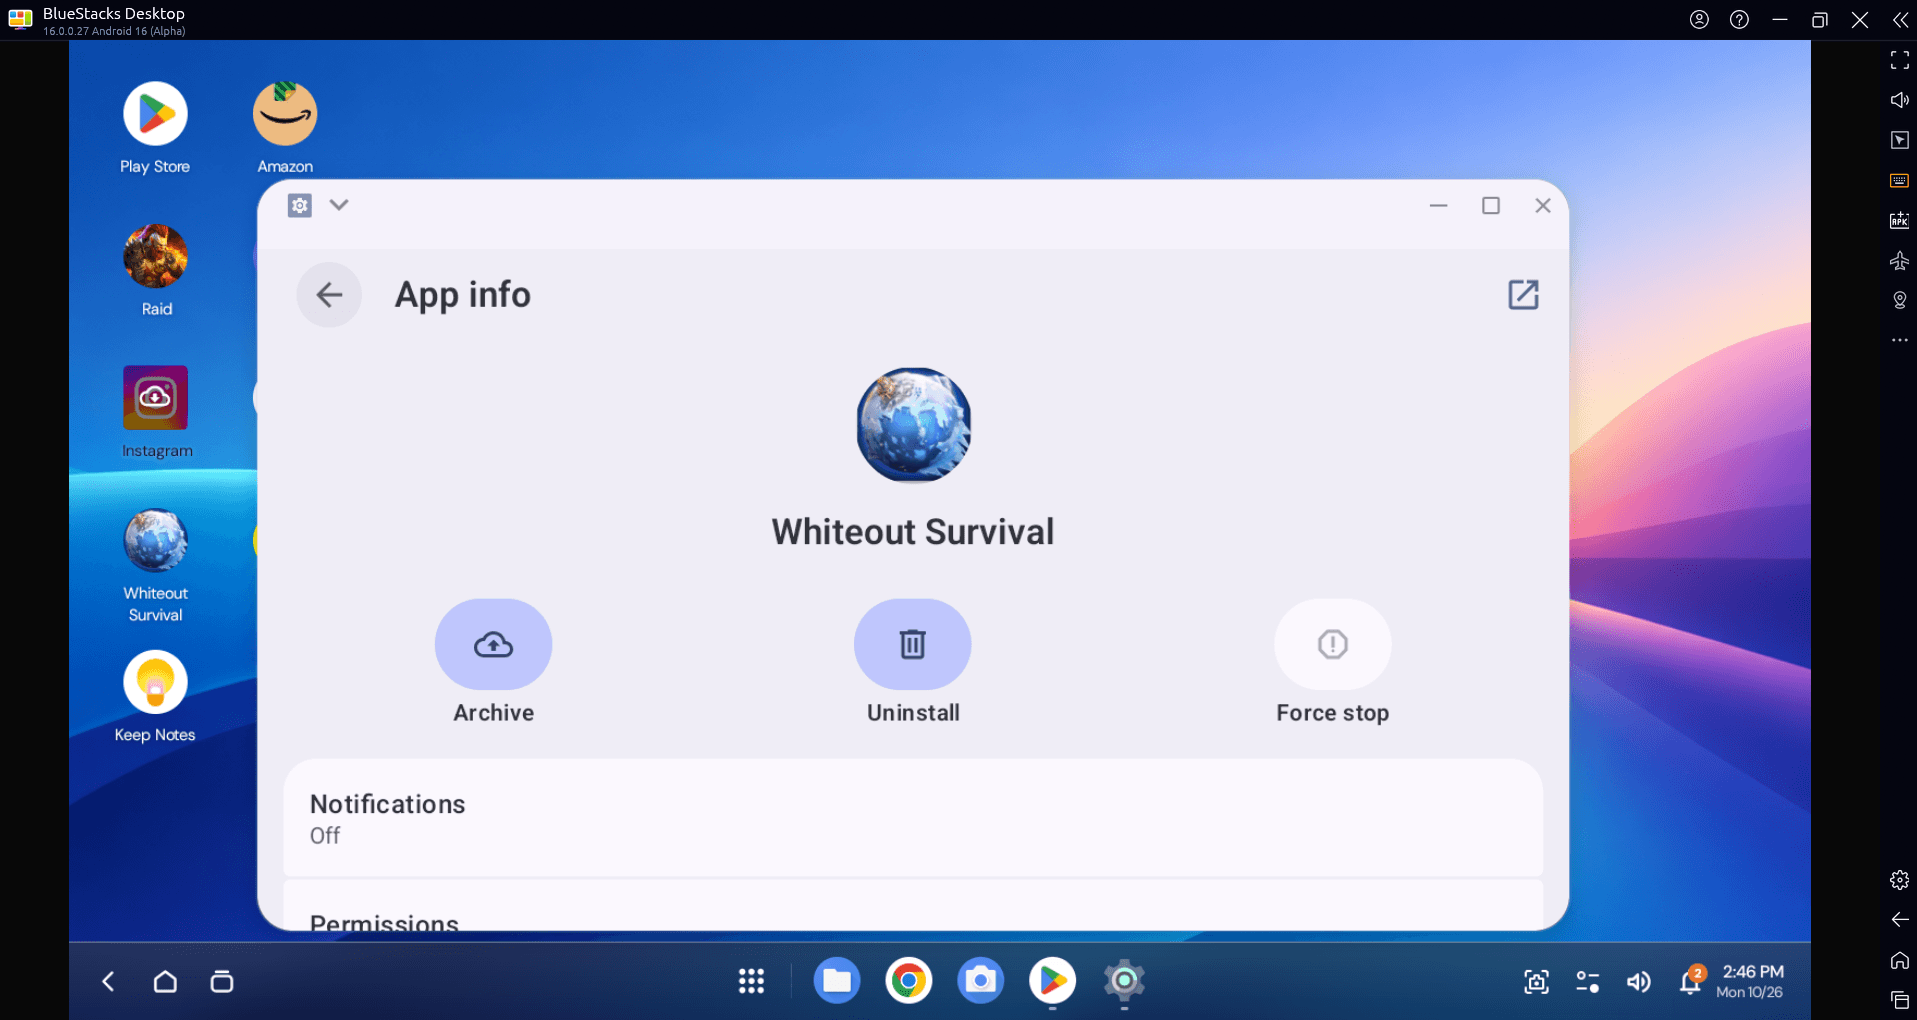Click the airplane mode sidebar icon
Screen dimensions: 1917x1020
[x=1900, y=260]
